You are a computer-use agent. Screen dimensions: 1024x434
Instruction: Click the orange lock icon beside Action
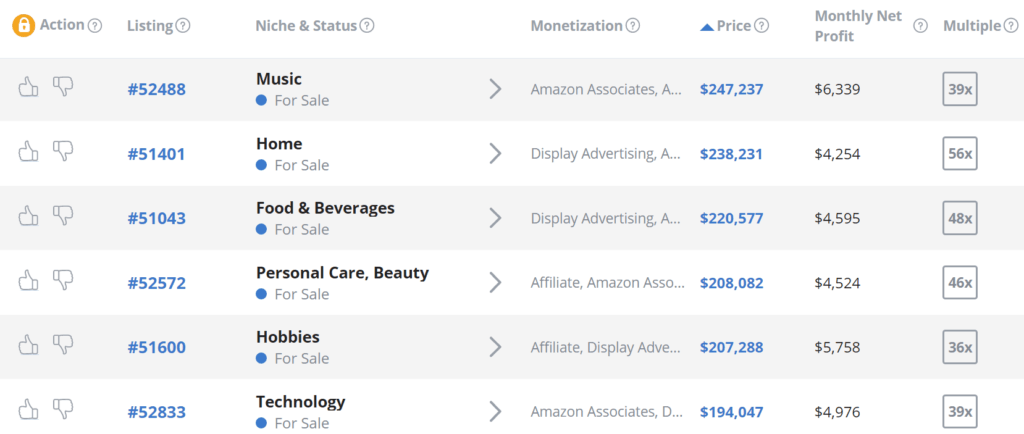tap(24, 26)
